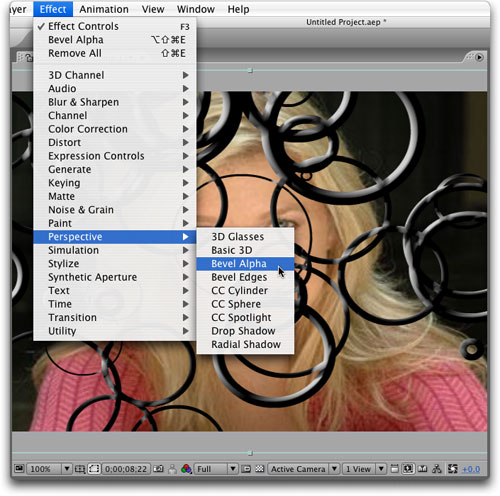Screen dimensions: 500x496
Task: Toggle the transparency grid checkerboard icon
Action: point(260,469)
